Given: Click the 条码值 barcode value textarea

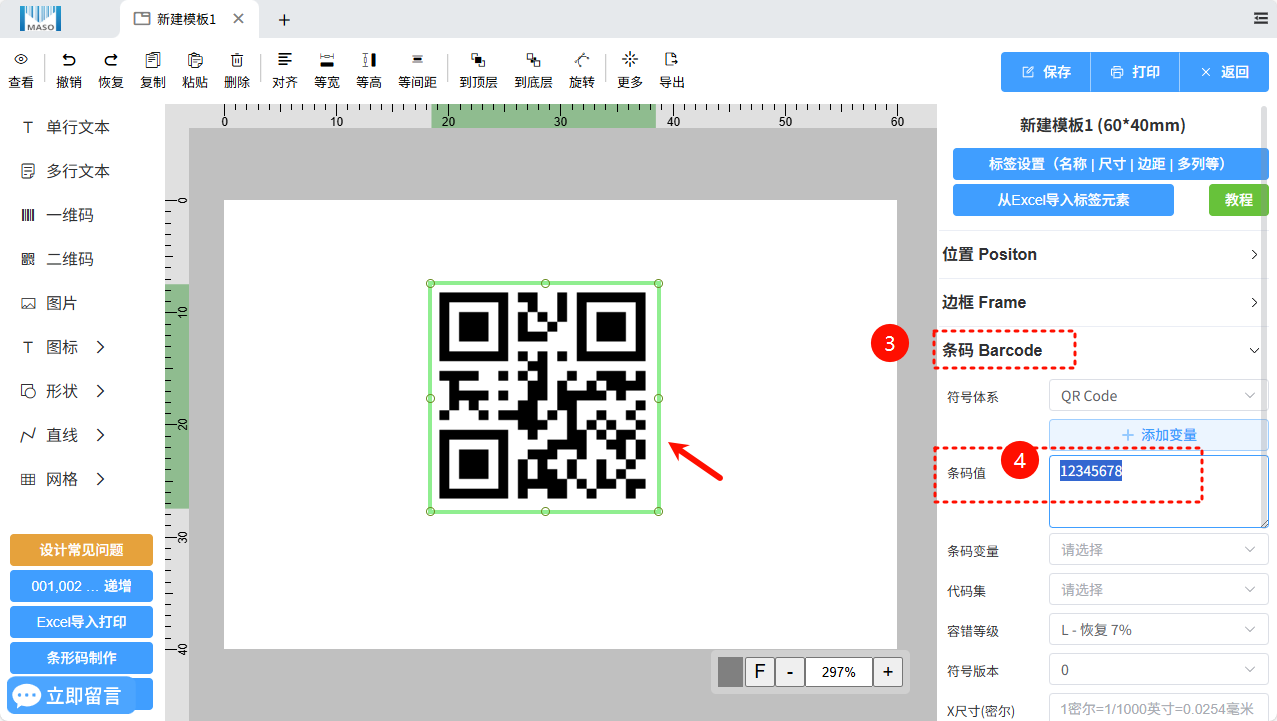Looking at the screenshot, I should pyautogui.click(x=1158, y=491).
